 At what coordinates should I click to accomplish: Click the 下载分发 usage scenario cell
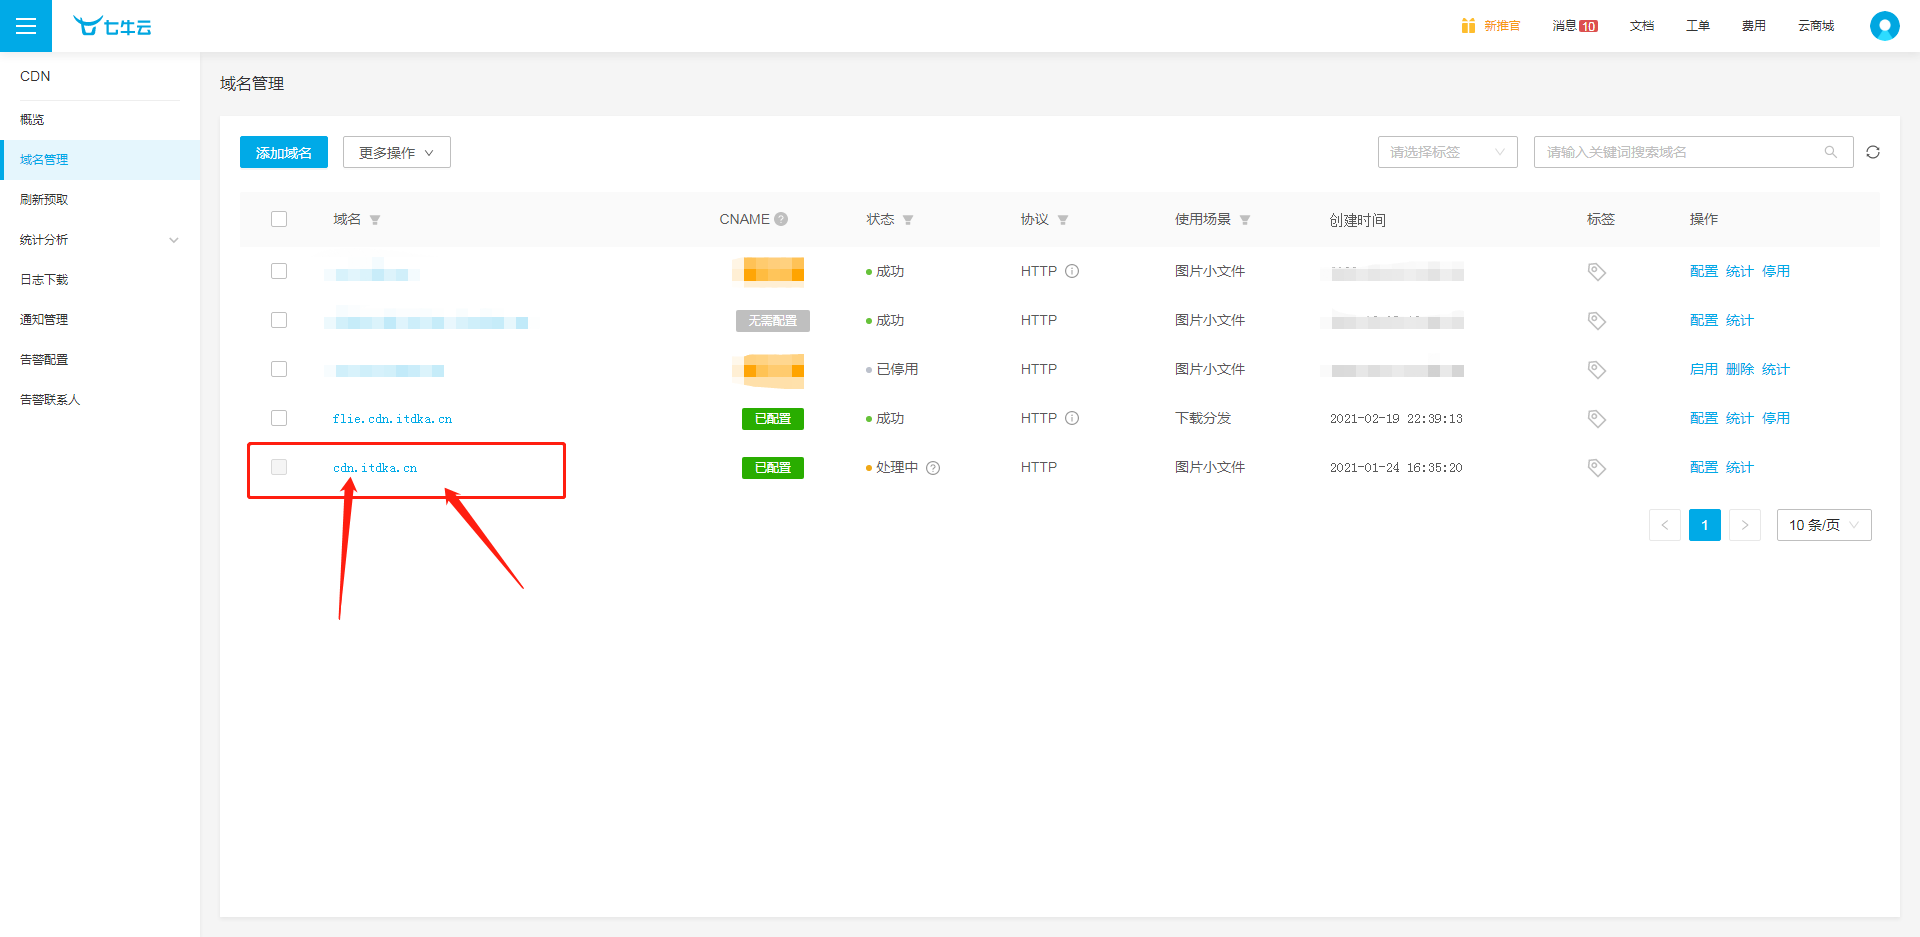1203,418
